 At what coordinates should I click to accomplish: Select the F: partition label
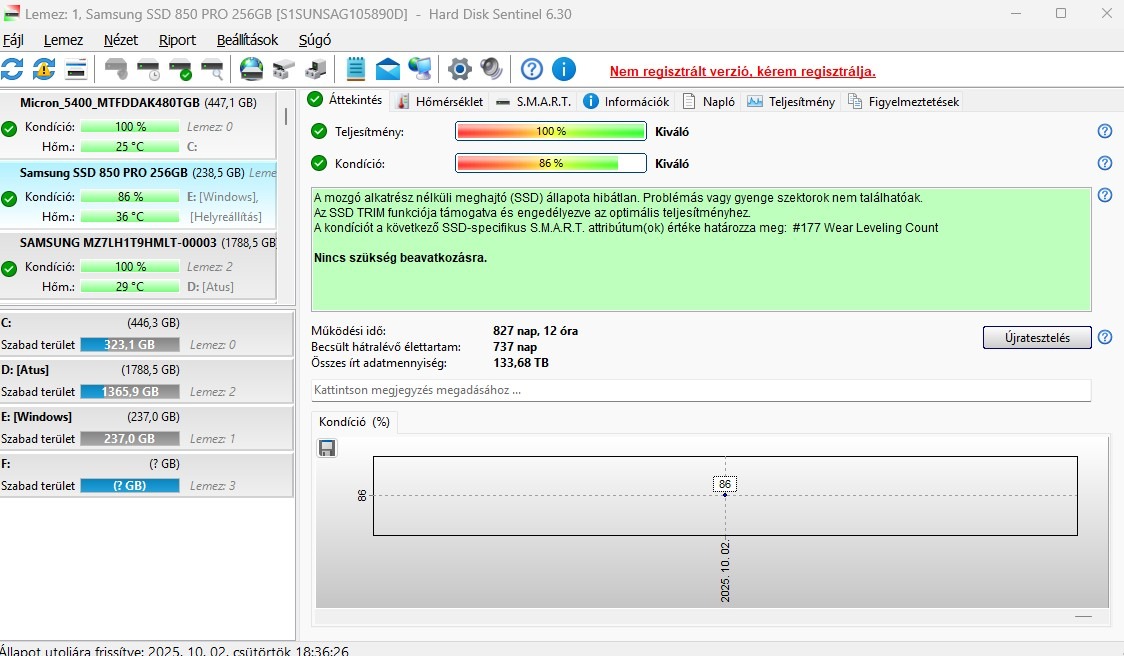click(6, 464)
